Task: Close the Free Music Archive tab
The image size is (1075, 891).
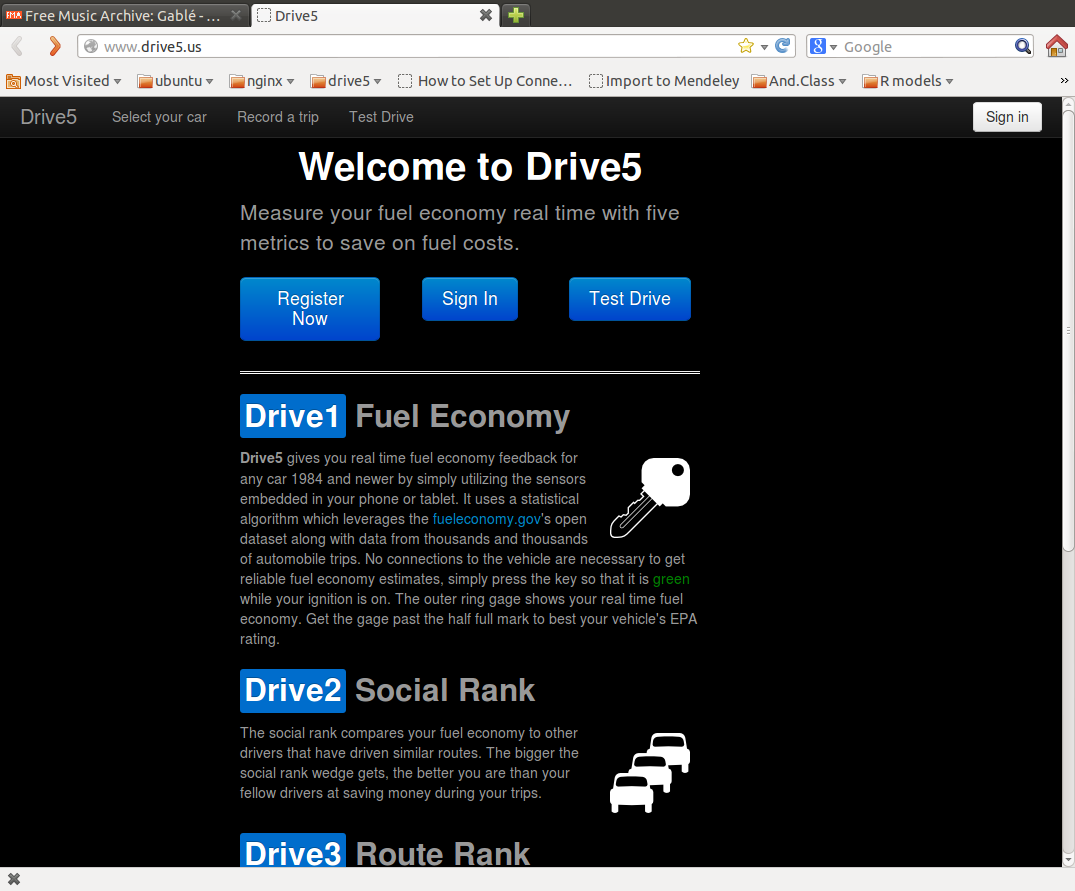Action: click(236, 15)
